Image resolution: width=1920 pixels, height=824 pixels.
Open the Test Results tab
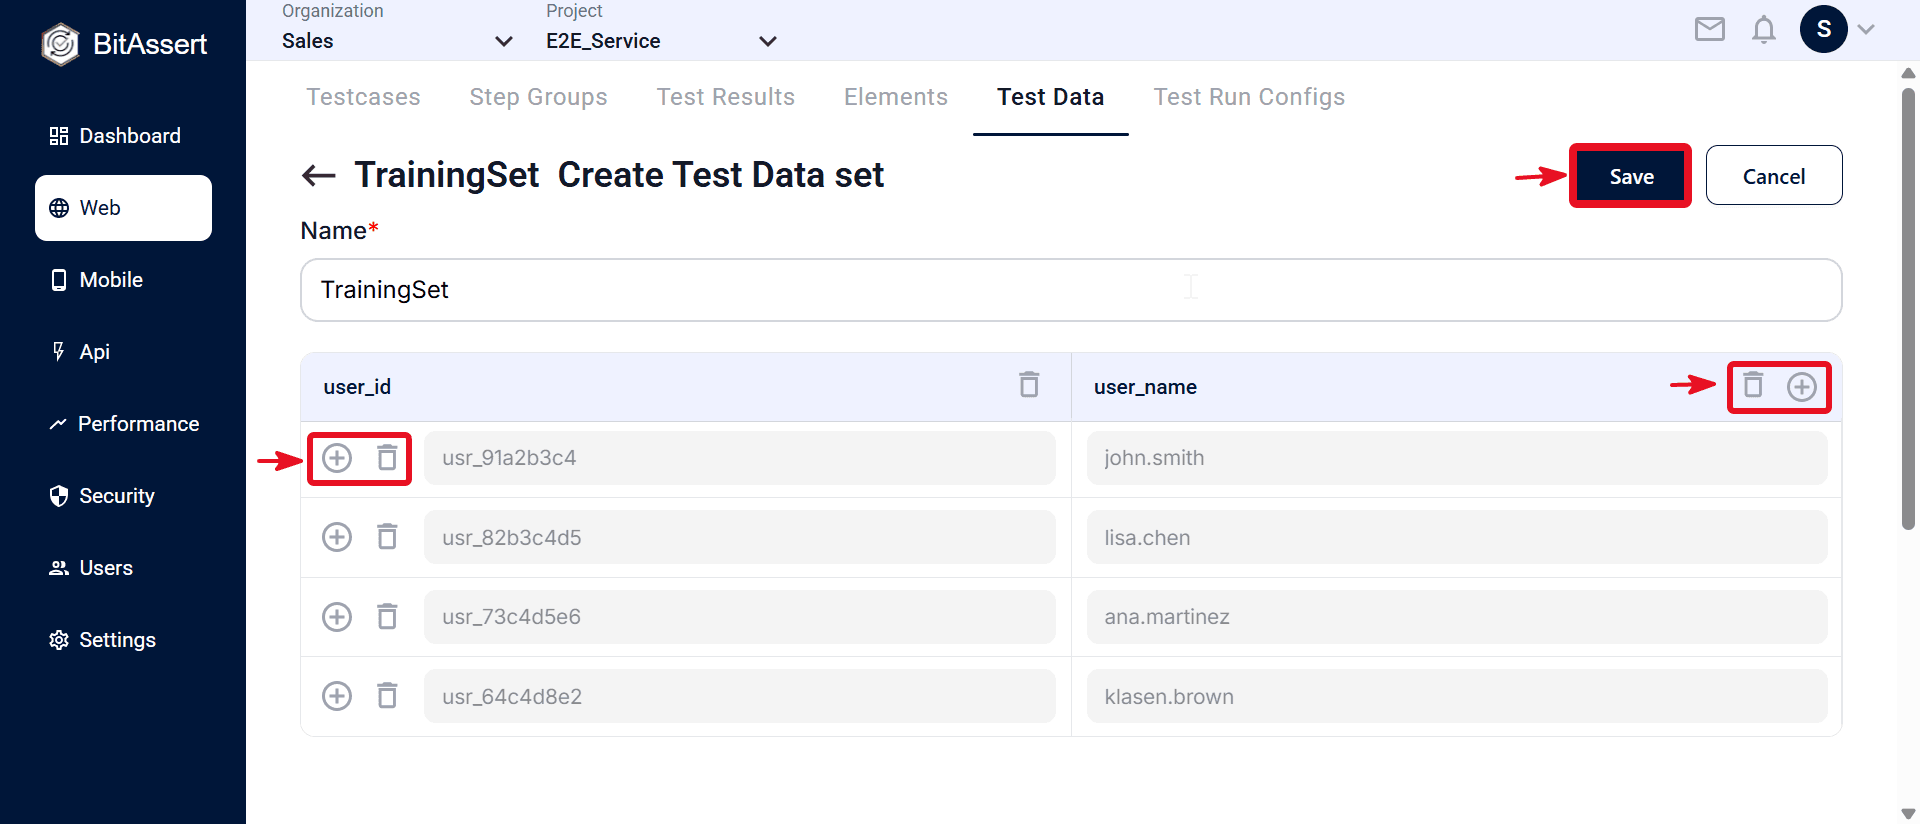click(x=726, y=97)
